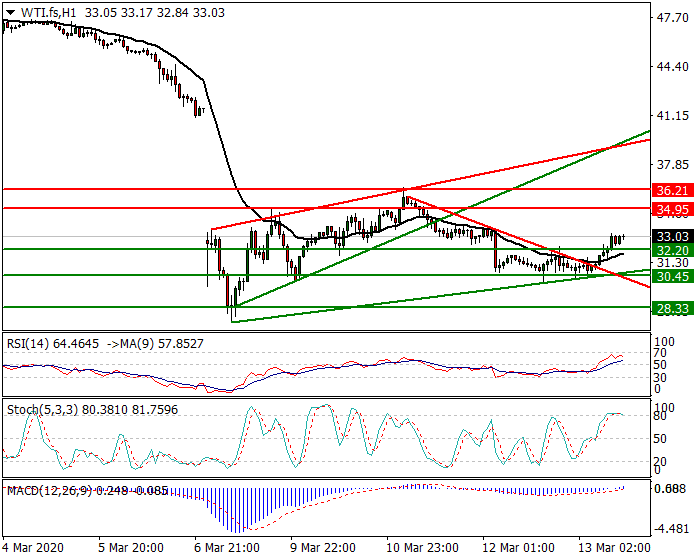Click the 10 Mar 23:00 time label

[x=422, y=547]
